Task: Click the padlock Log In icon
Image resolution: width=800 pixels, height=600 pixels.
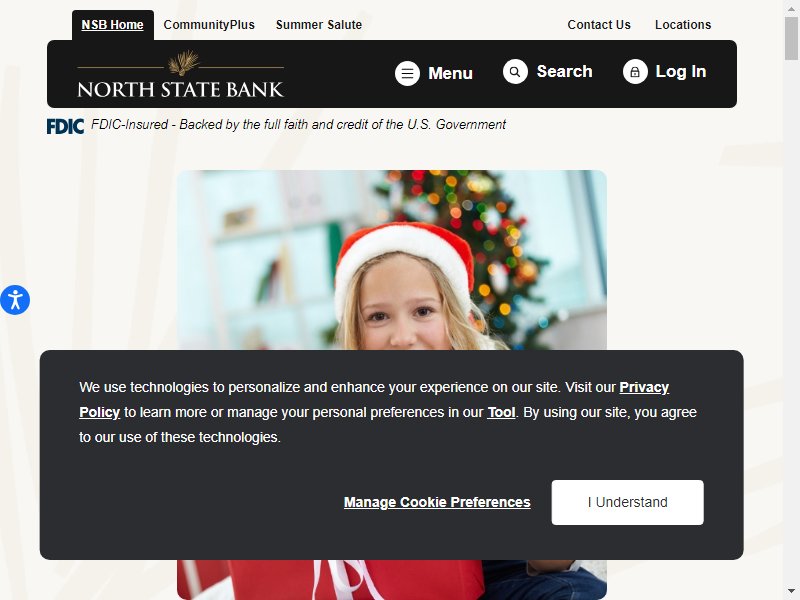Action: click(635, 71)
